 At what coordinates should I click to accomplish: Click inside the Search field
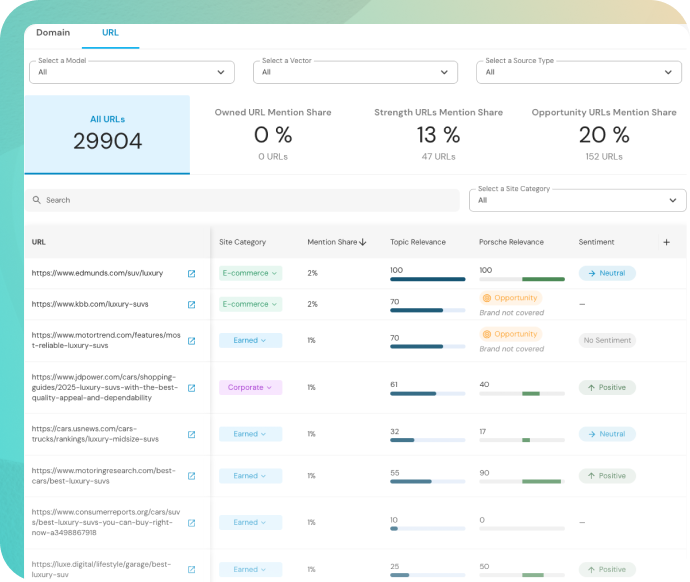[242, 200]
